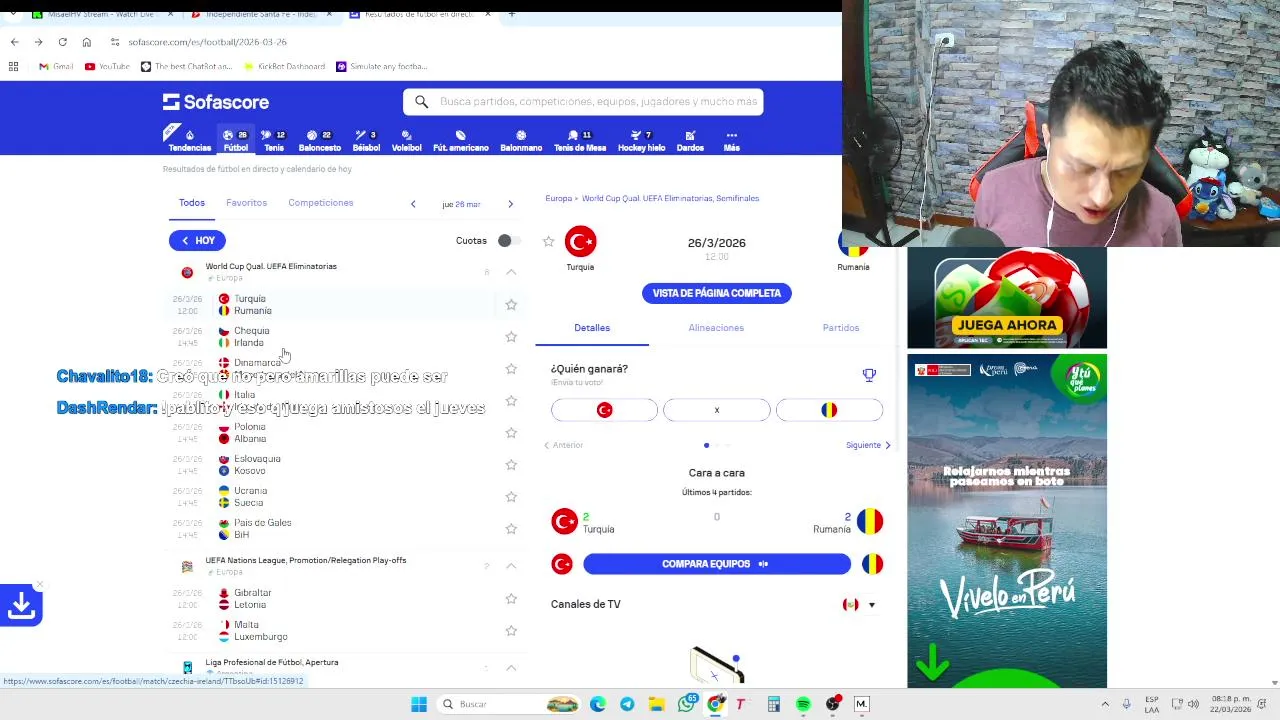Vote Rumania to win
Screen dimensions: 1280x720
829,410
